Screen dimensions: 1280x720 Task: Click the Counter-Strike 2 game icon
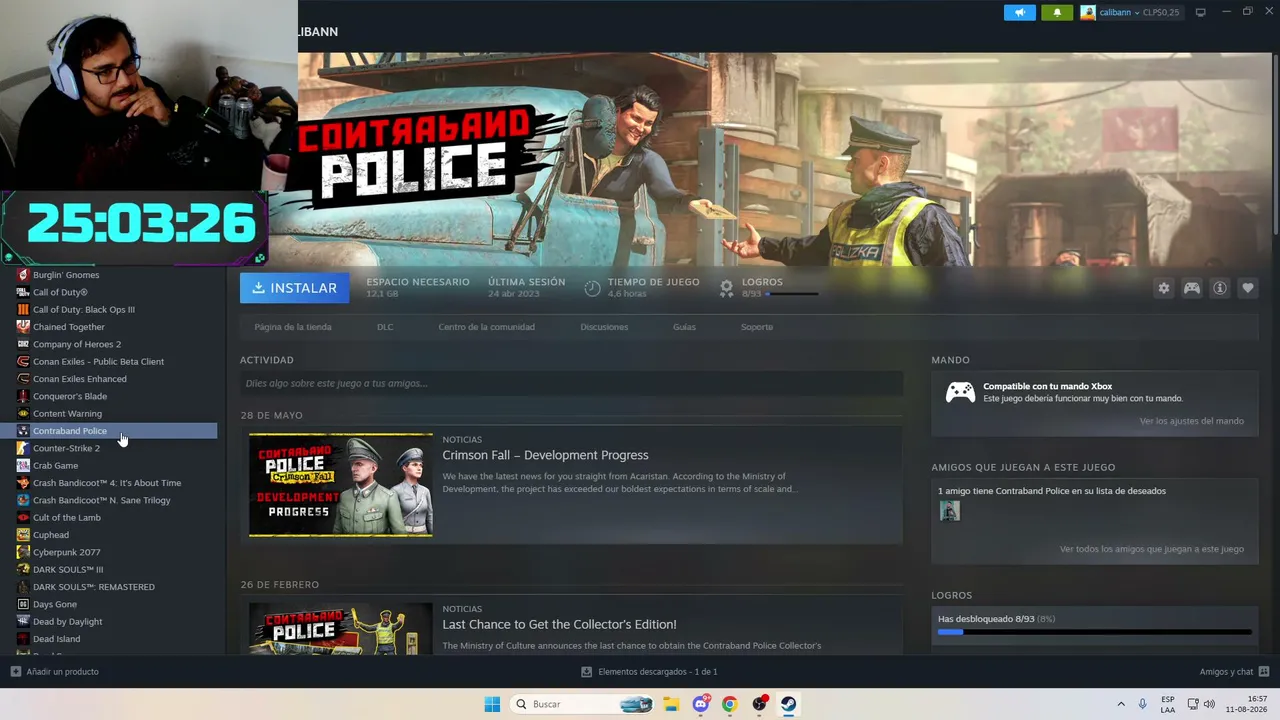[x=23, y=448]
